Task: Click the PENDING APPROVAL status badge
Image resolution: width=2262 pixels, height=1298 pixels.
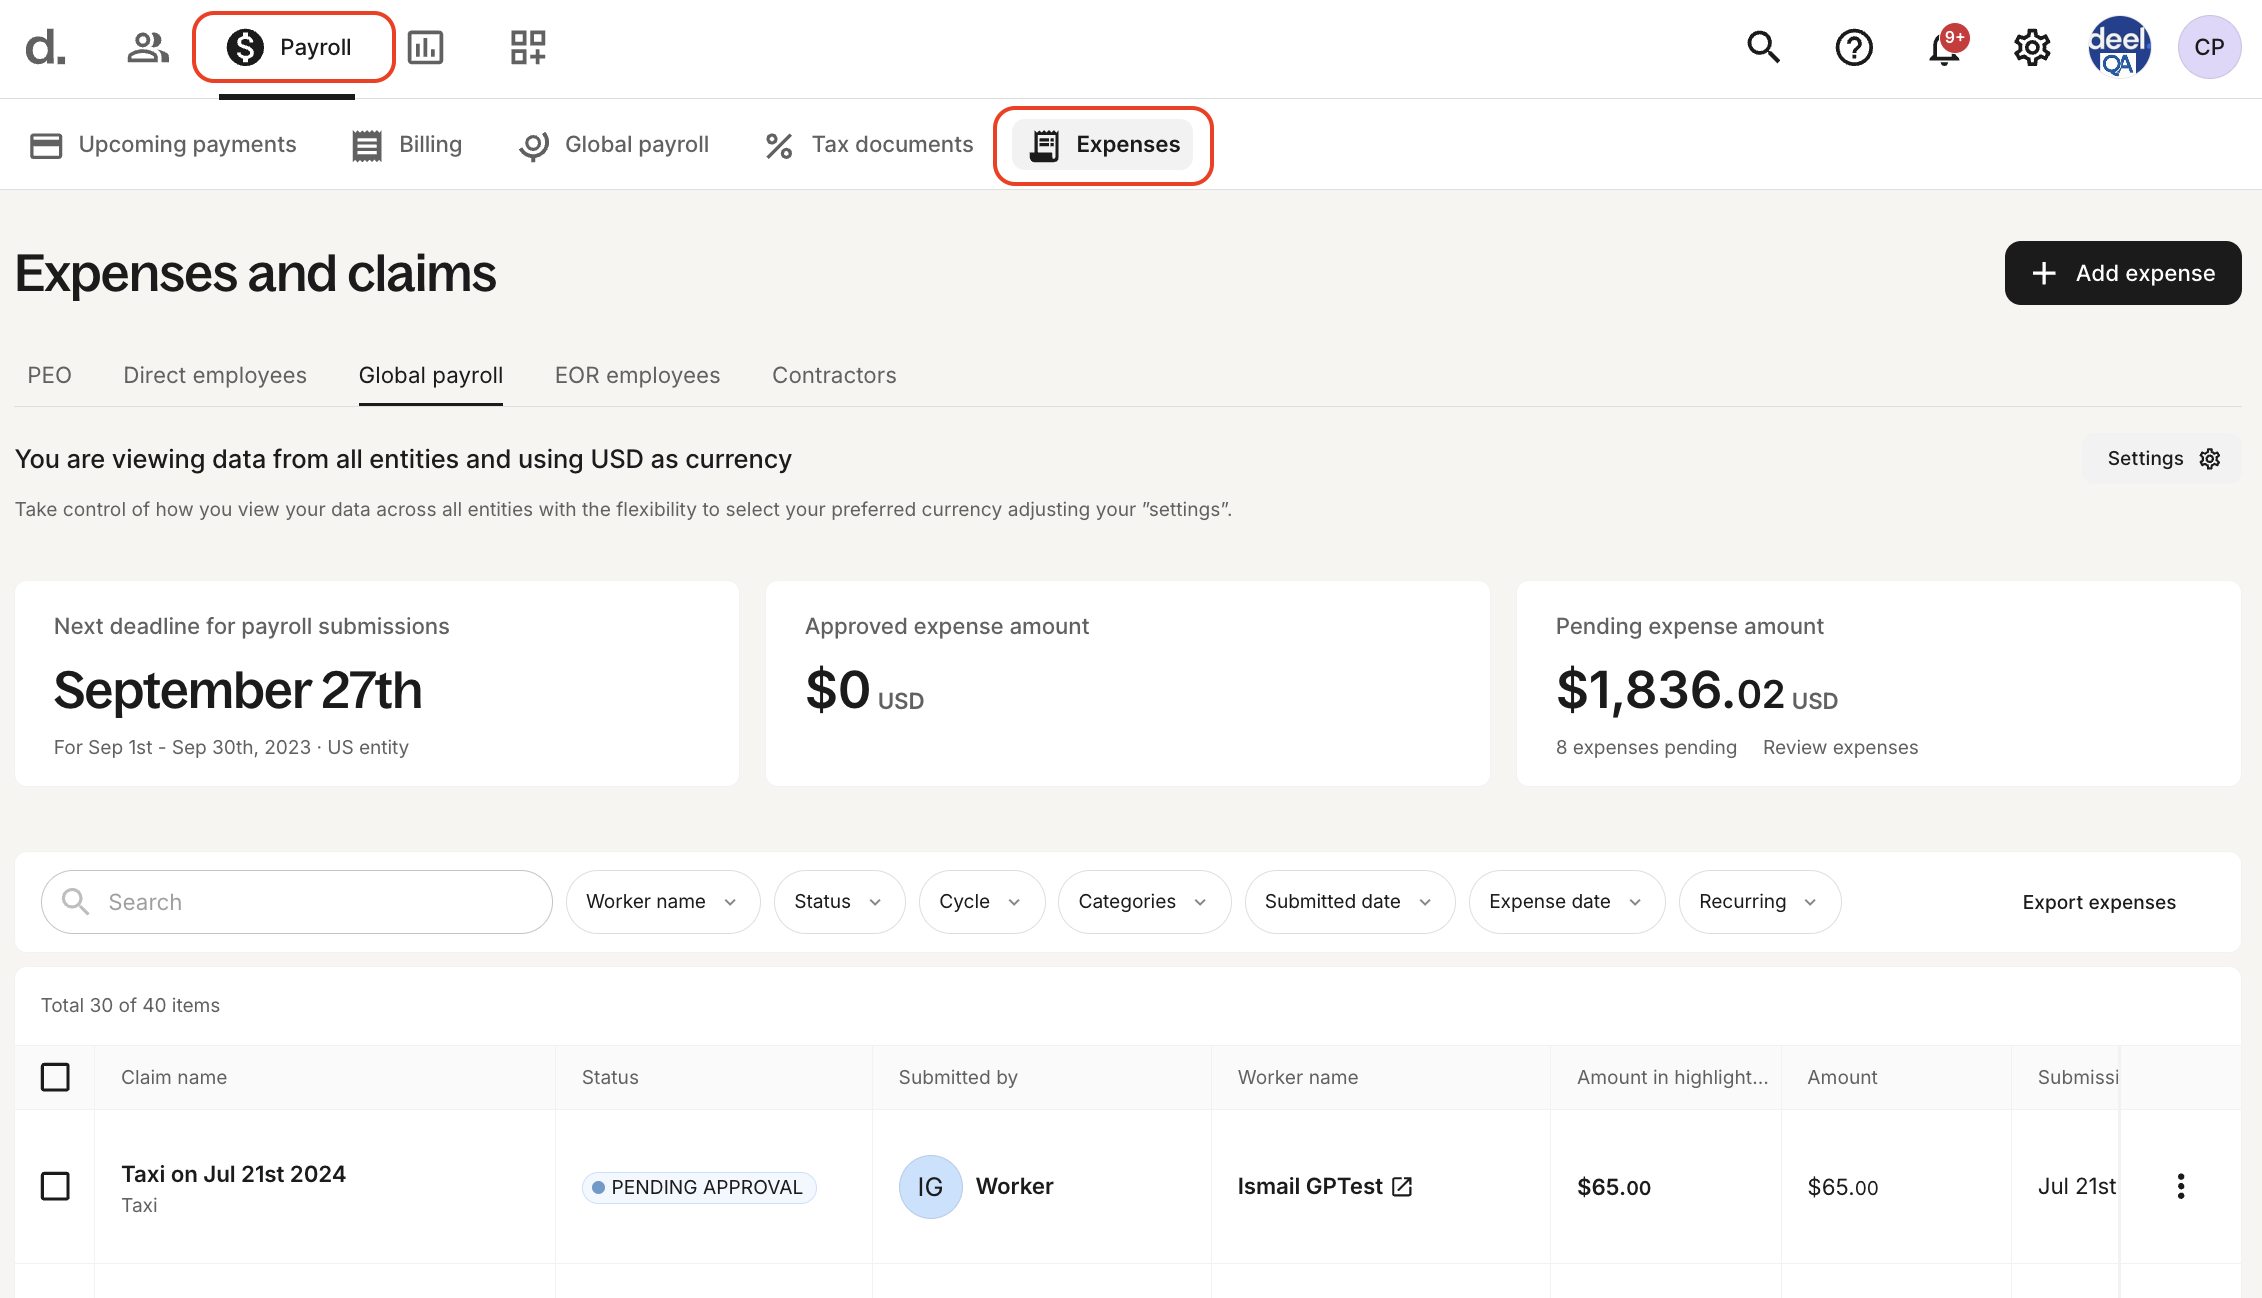Action: pos(699,1187)
